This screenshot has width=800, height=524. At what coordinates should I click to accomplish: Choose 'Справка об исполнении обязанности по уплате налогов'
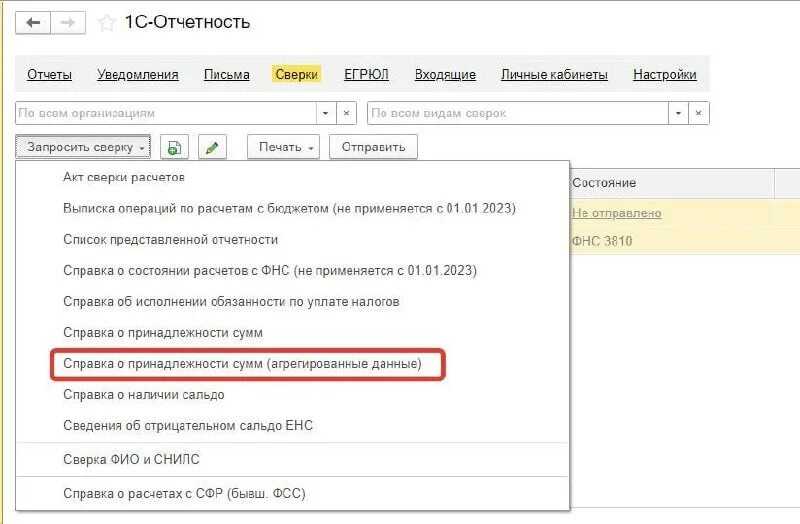click(x=292, y=302)
